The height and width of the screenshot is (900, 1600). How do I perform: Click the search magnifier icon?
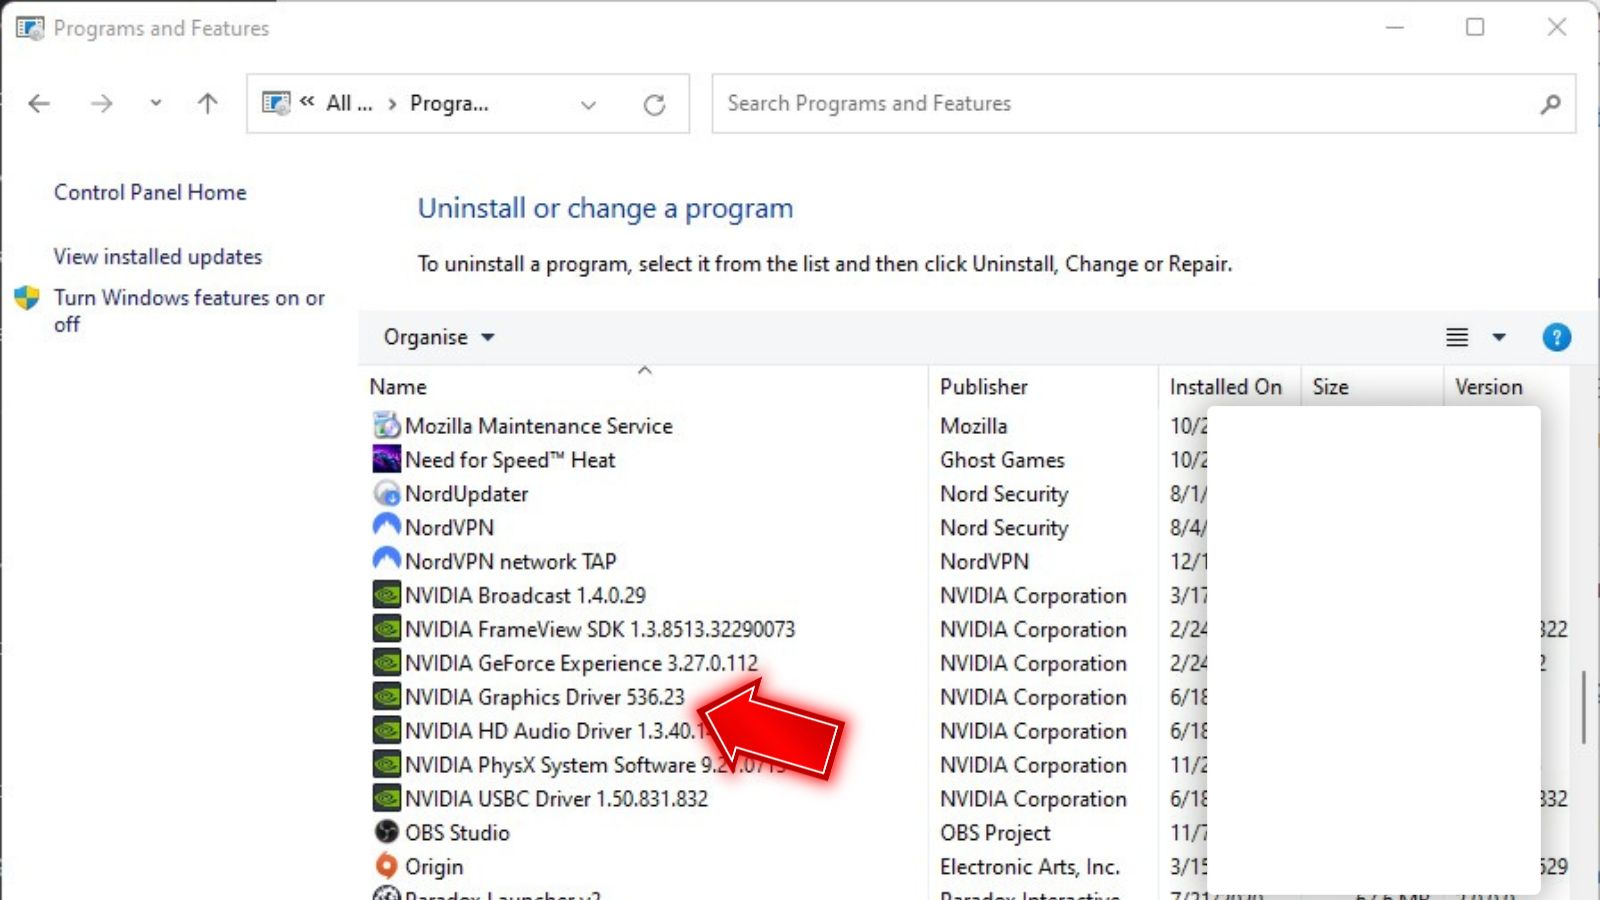(x=1550, y=103)
